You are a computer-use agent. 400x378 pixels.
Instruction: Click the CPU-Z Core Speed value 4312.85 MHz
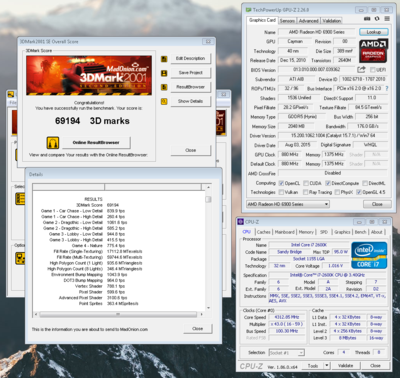coord(286,317)
